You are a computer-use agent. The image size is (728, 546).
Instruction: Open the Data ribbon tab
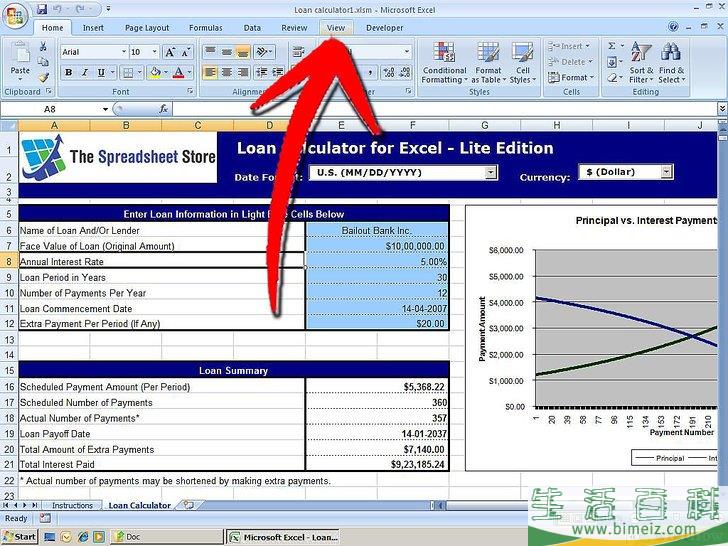click(x=252, y=28)
